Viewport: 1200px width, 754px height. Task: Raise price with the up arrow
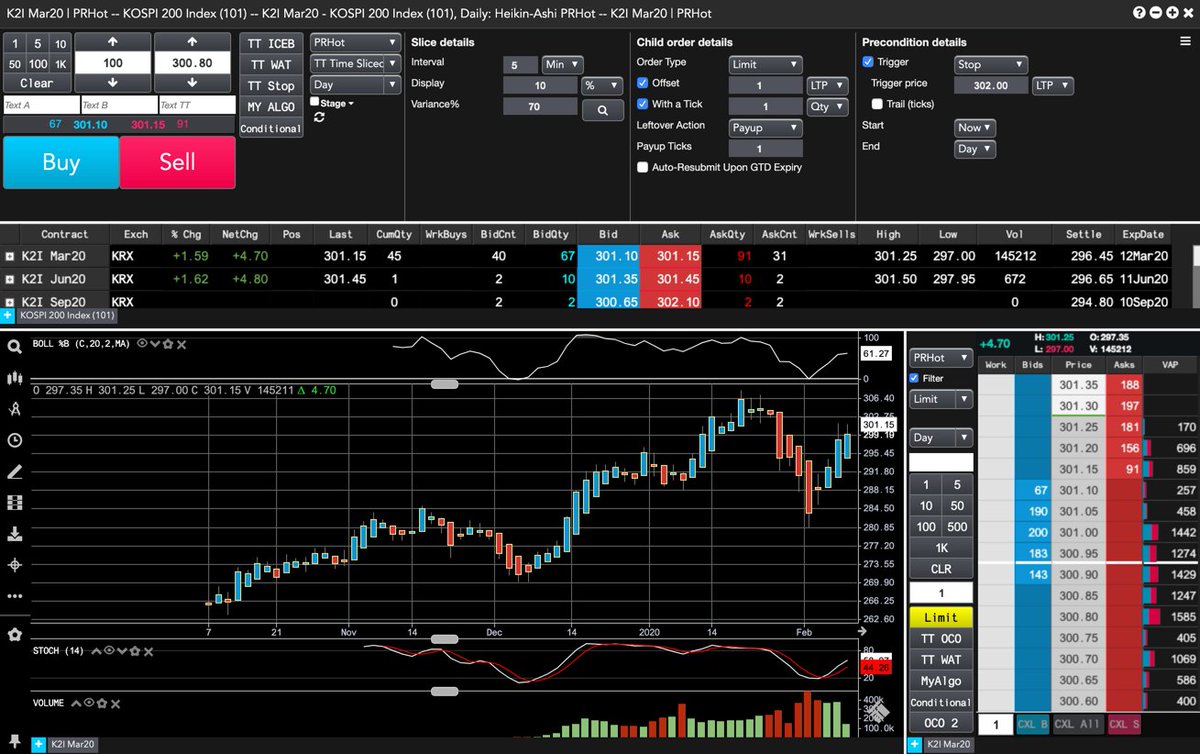click(192, 43)
